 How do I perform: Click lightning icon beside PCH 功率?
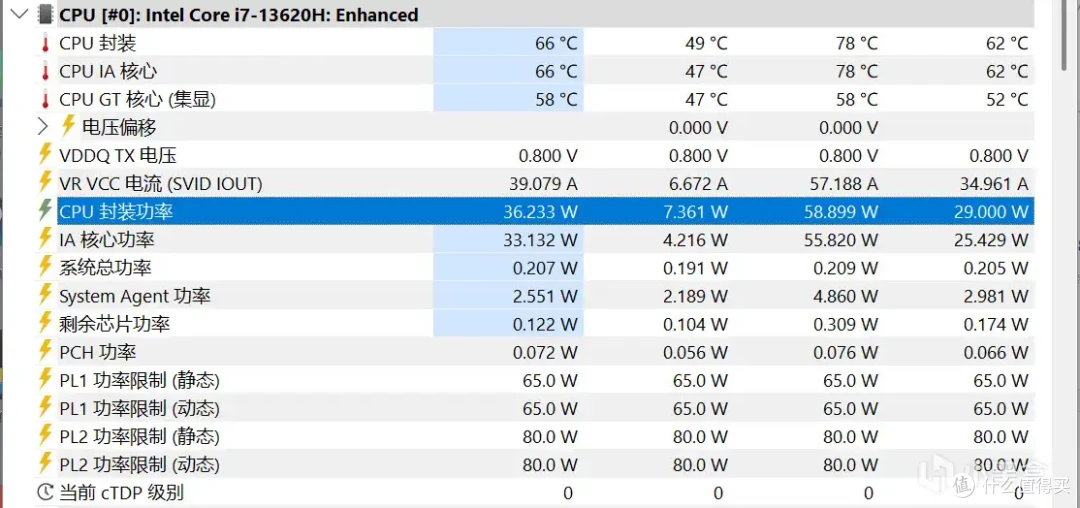click(x=45, y=351)
